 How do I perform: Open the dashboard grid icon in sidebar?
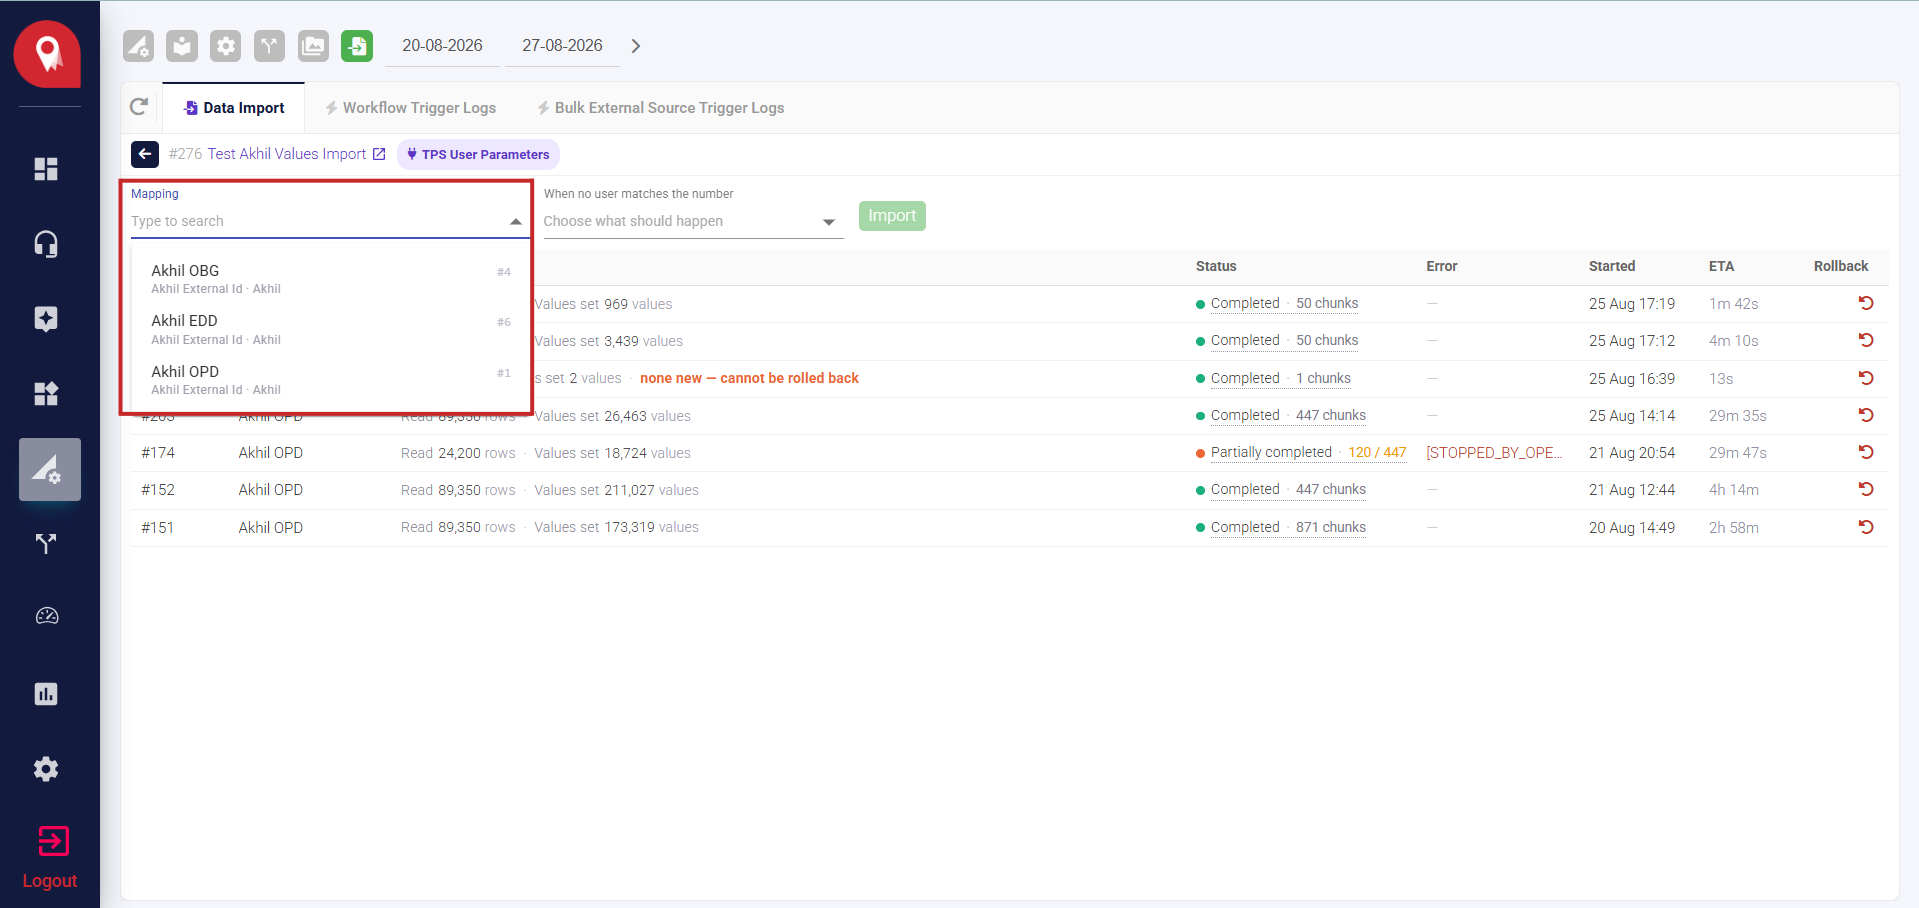[46, 169]
